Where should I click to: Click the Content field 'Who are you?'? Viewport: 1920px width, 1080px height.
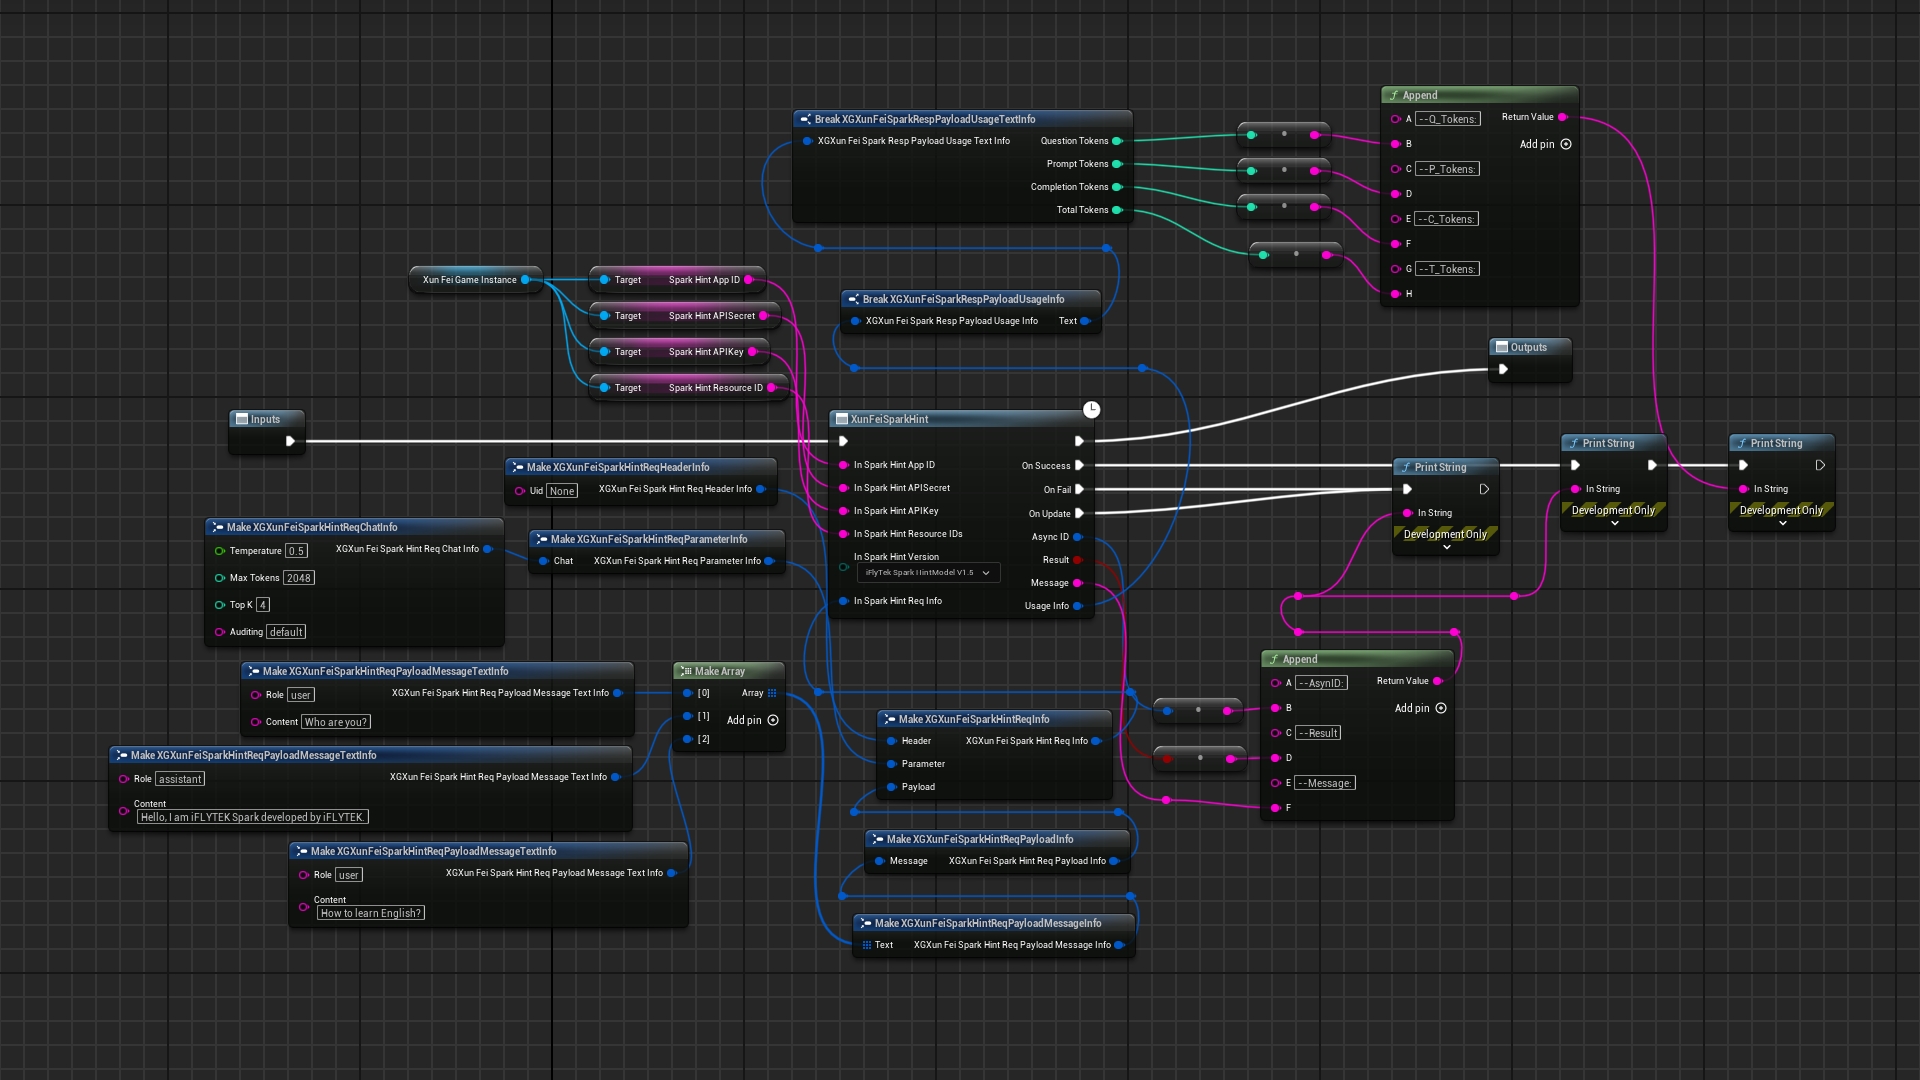[336, 722]
